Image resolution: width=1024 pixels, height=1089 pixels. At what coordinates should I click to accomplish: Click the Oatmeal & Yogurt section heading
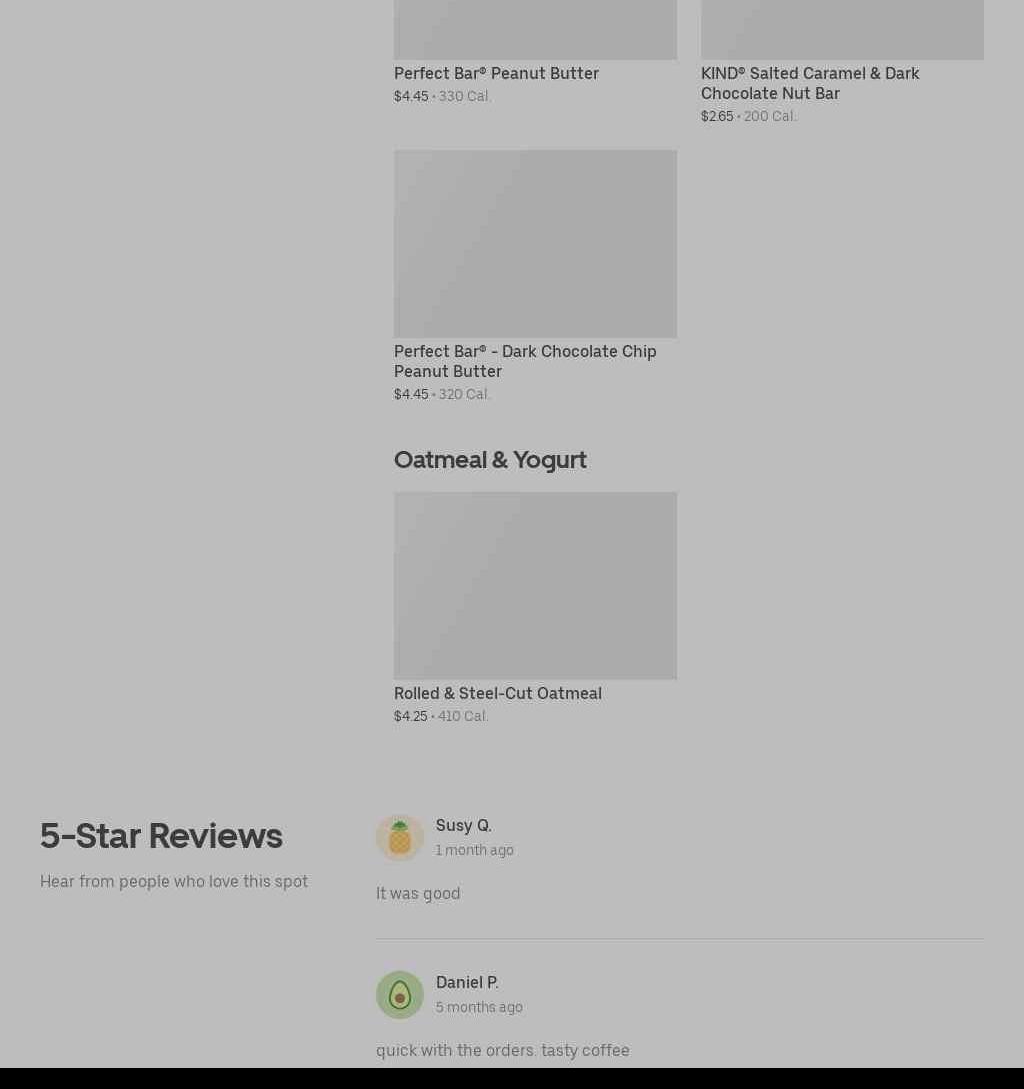coord(490,460)
